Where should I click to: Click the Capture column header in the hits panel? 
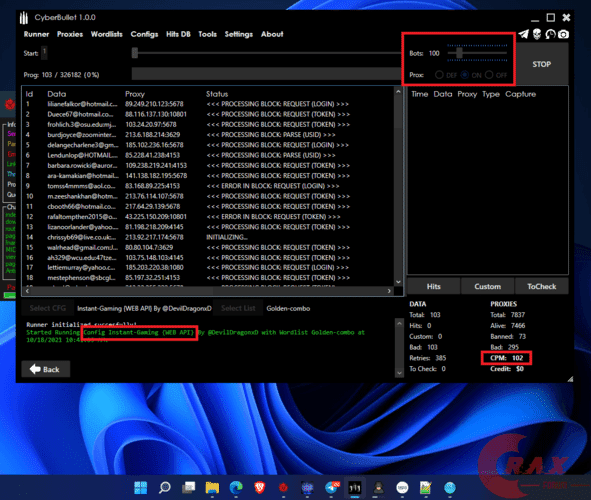click(x=520, y=94)
